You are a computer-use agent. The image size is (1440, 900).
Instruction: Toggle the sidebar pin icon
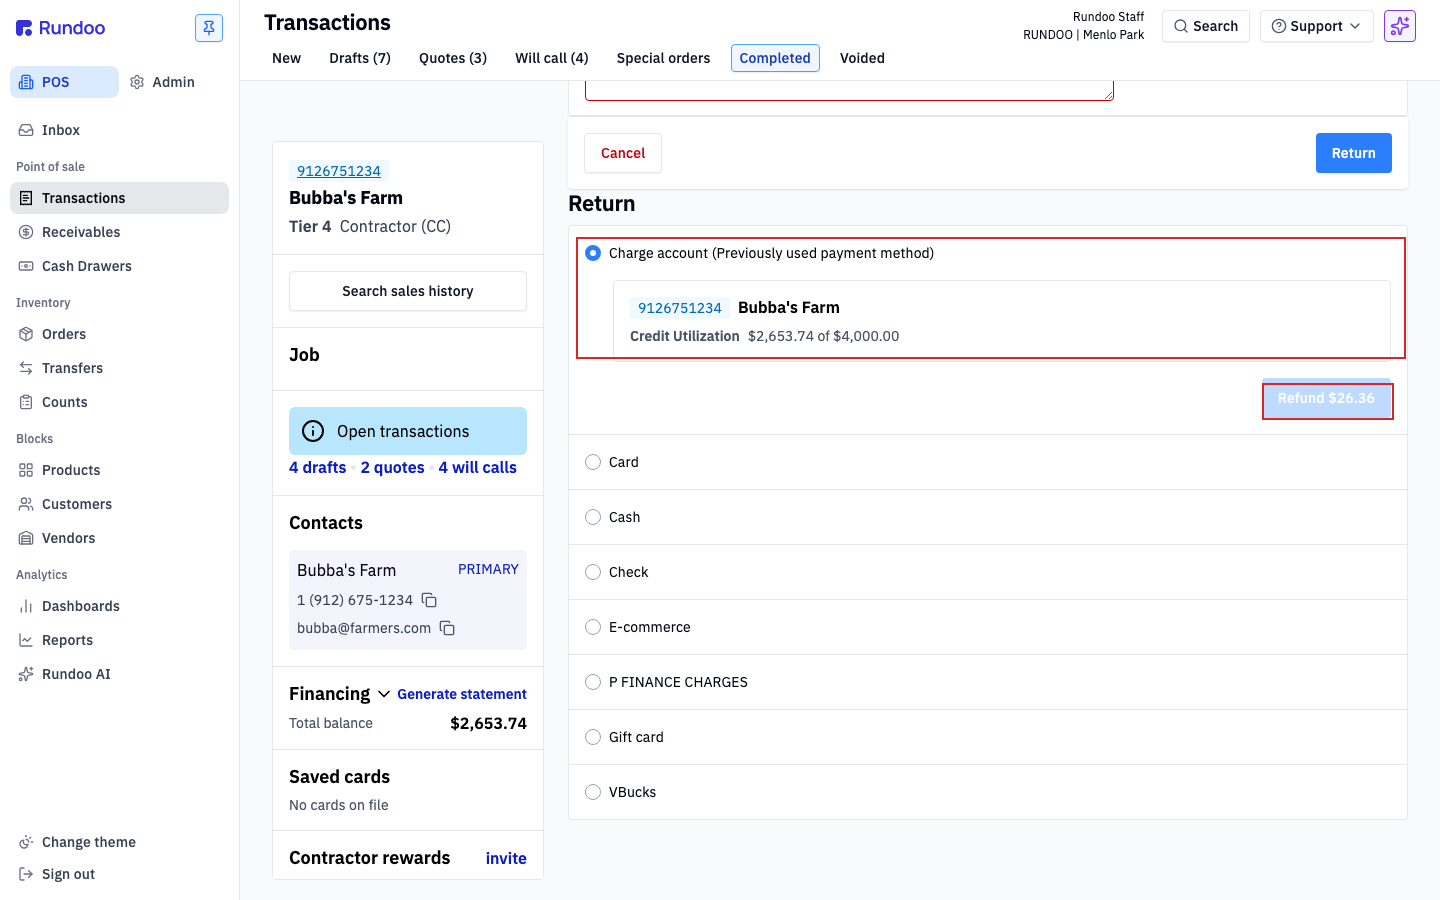click(x=209, y=28)
